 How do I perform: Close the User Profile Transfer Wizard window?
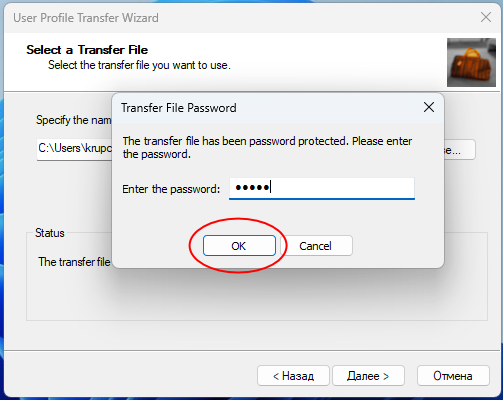coord(486,17)
